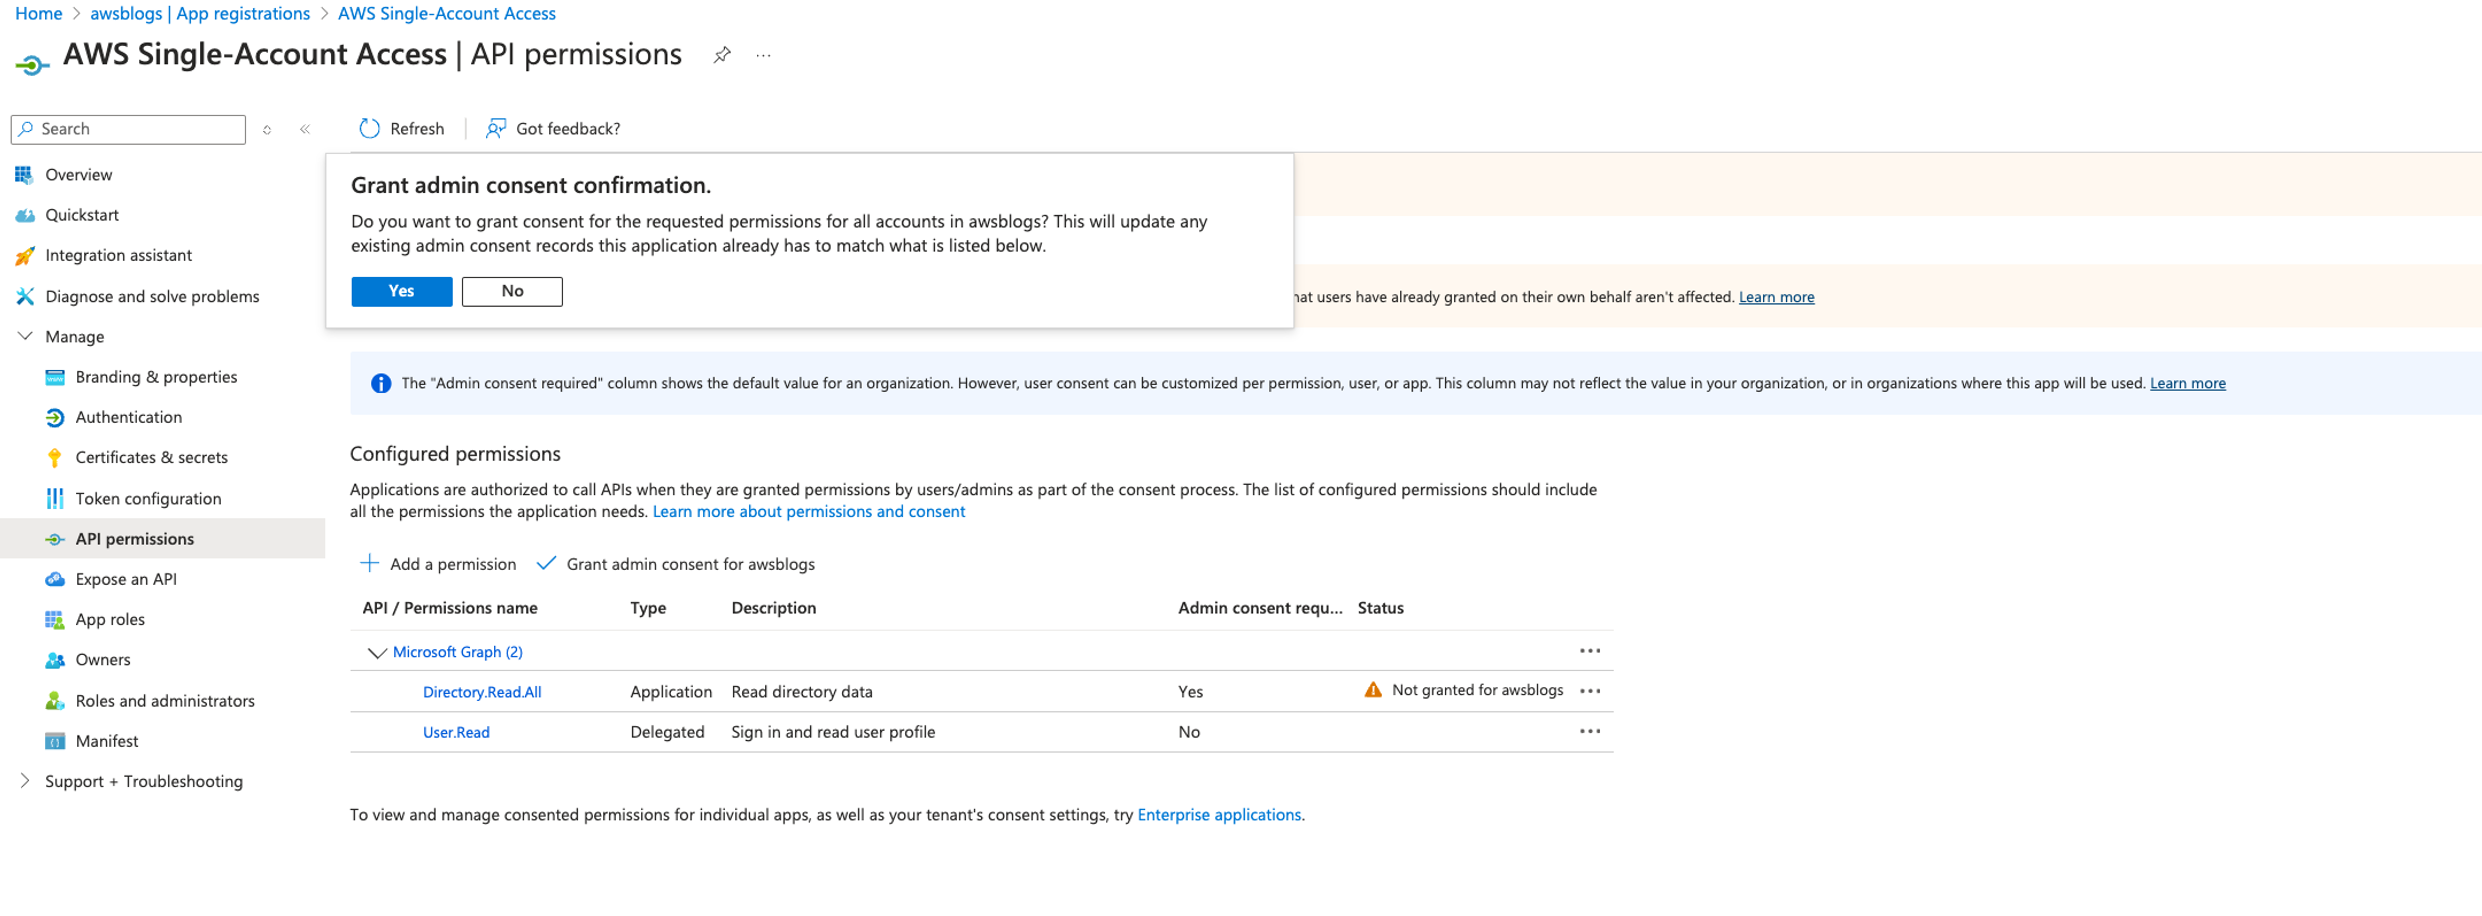This screenshot has width=2482, height=916.
Task: Open more options for User.Read row
Action: [x=1589, y=732]
